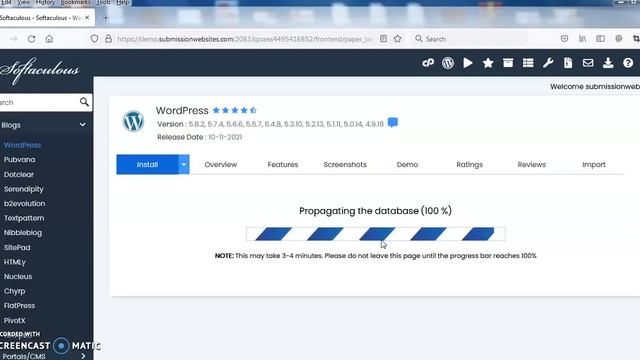Click the download import icon in toolbar
Viewport: 640px width, 360px height.
[608, 63]
